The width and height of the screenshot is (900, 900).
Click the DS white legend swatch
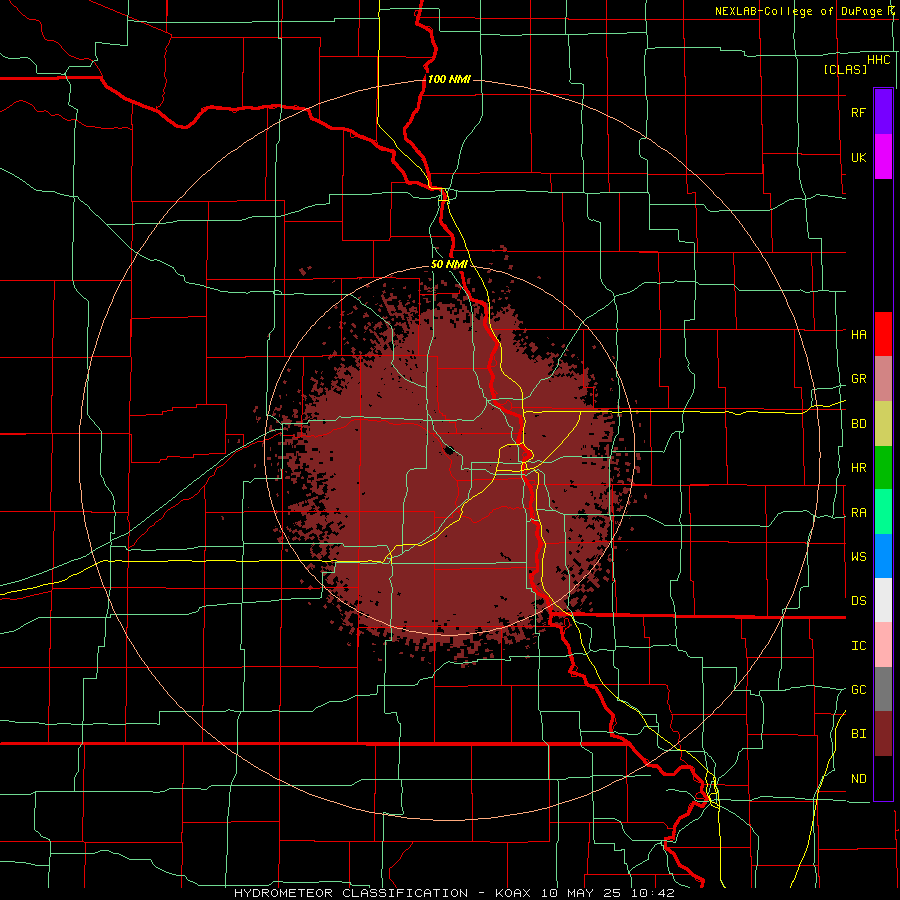pyautogui.click(x=883, y=600)
